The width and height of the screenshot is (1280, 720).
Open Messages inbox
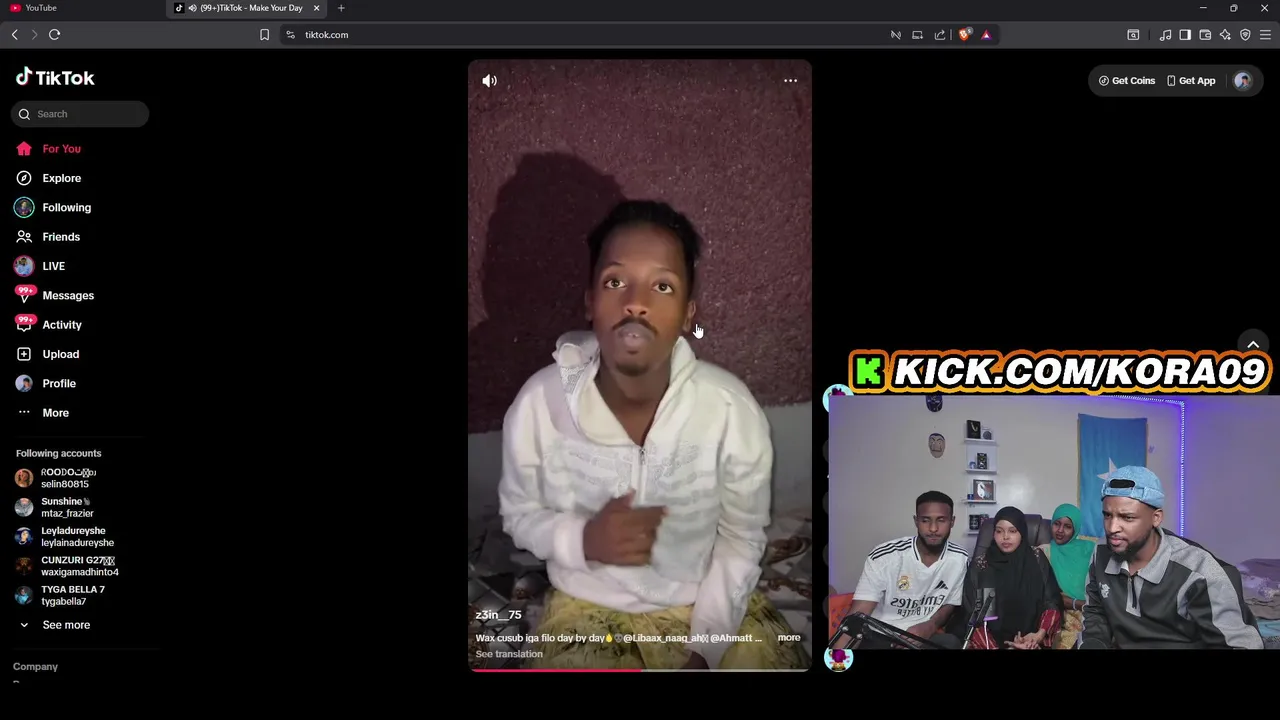click(x=68, y=295)
